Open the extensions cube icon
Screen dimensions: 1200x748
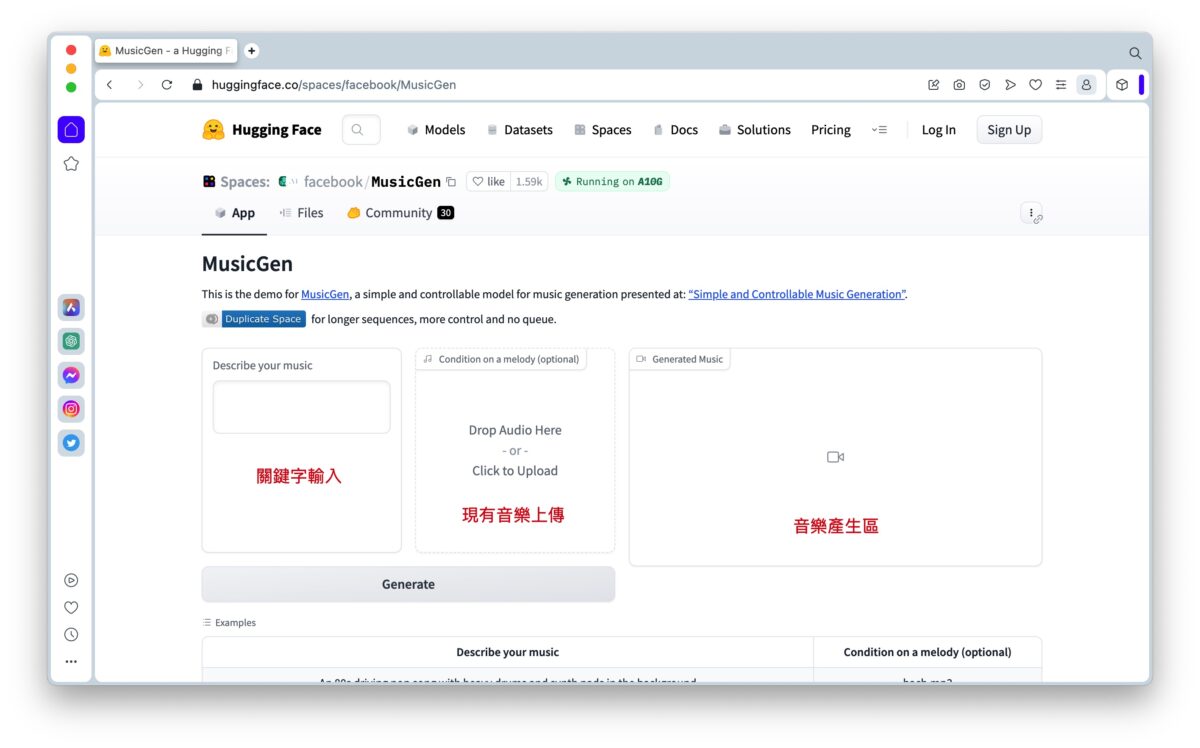pos(1122,85)
